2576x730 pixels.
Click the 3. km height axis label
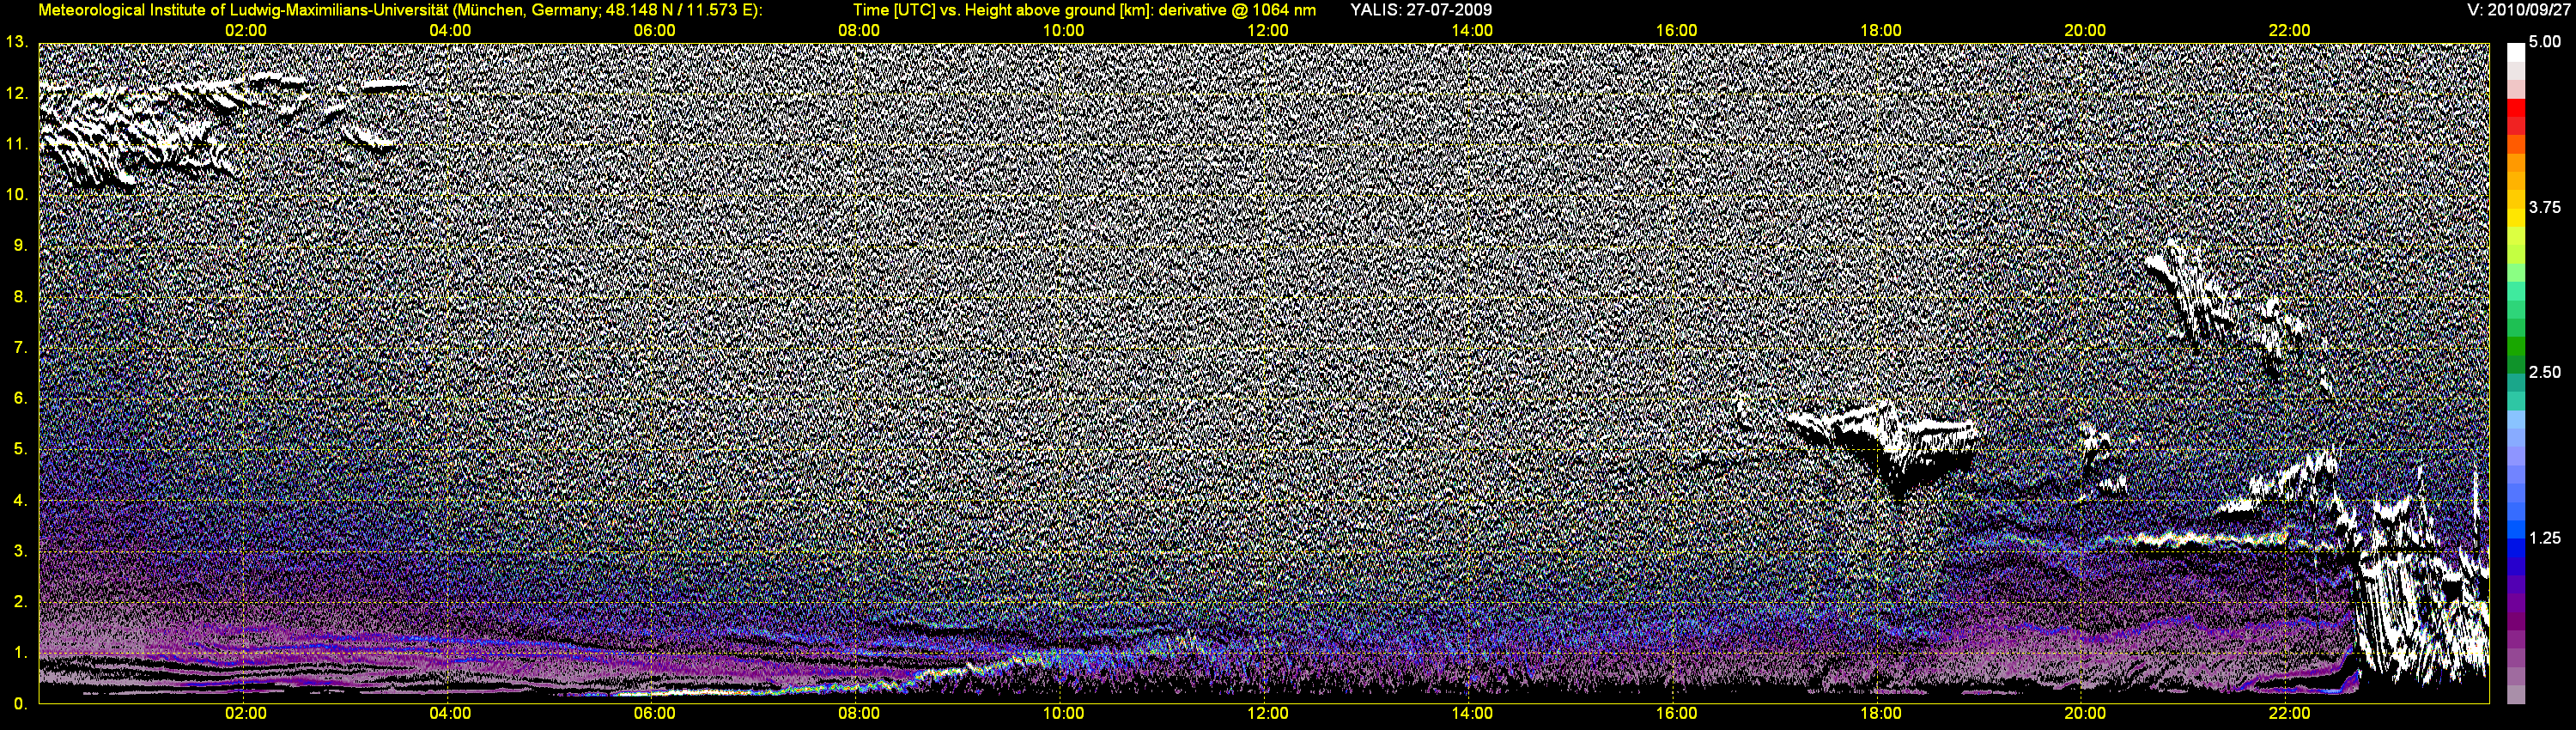pyautogui.click(x=20, y=551)
